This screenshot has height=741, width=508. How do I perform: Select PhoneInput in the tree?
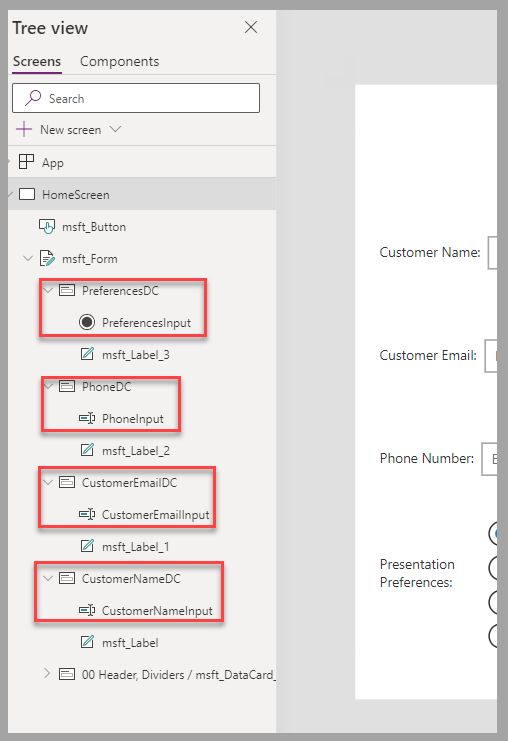(133, 419)
